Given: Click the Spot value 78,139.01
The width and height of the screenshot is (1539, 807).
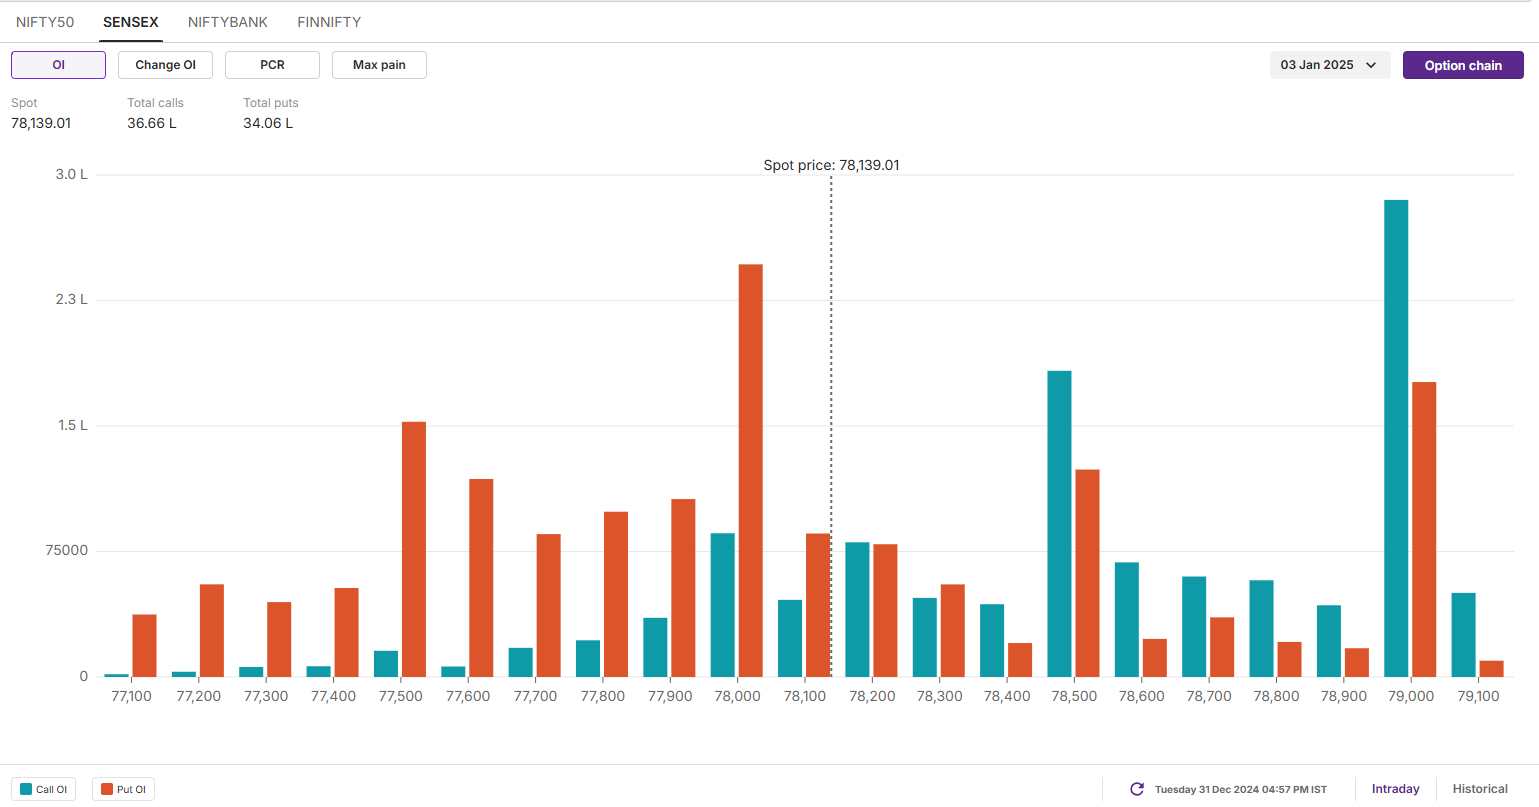Looking at the screenshot, I should 41,123.
